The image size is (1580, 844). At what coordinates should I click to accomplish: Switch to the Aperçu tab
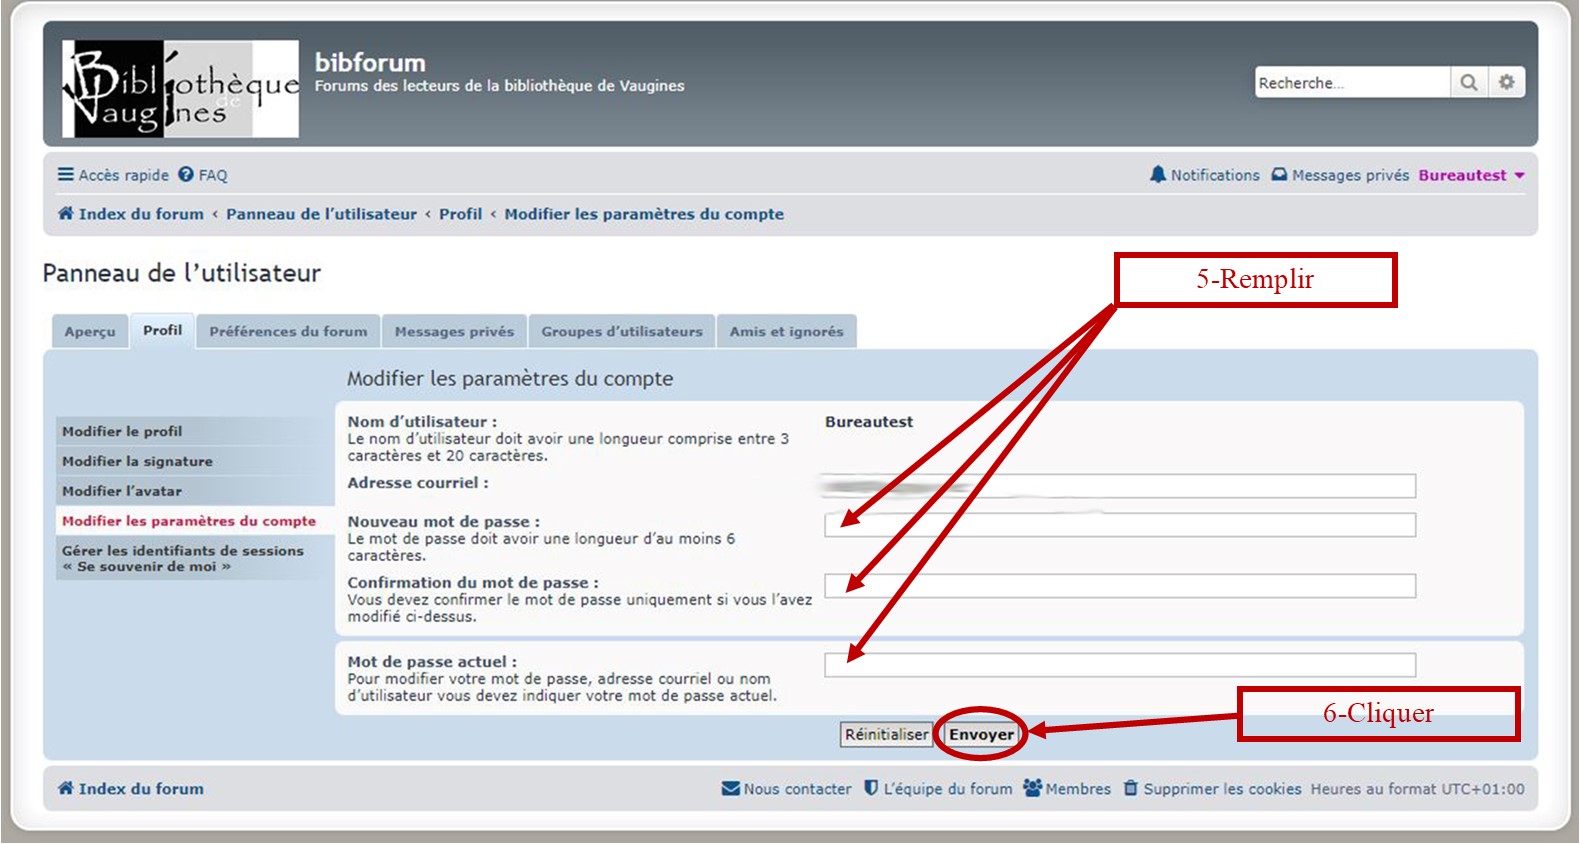point(90,332)
